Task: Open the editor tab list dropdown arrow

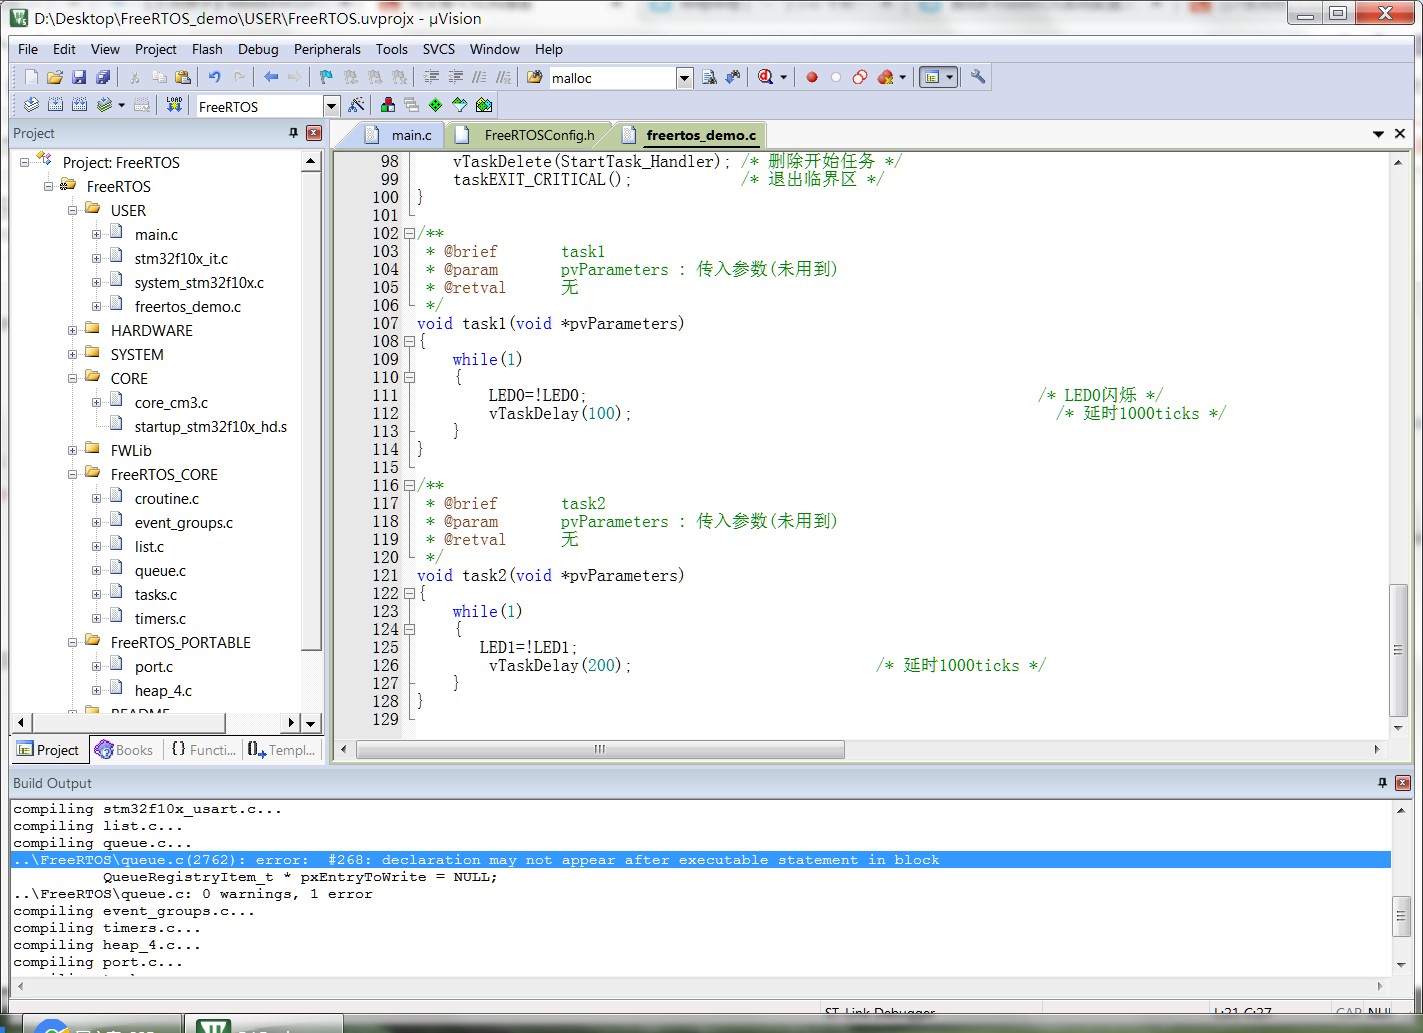Action: point(1378,134)
